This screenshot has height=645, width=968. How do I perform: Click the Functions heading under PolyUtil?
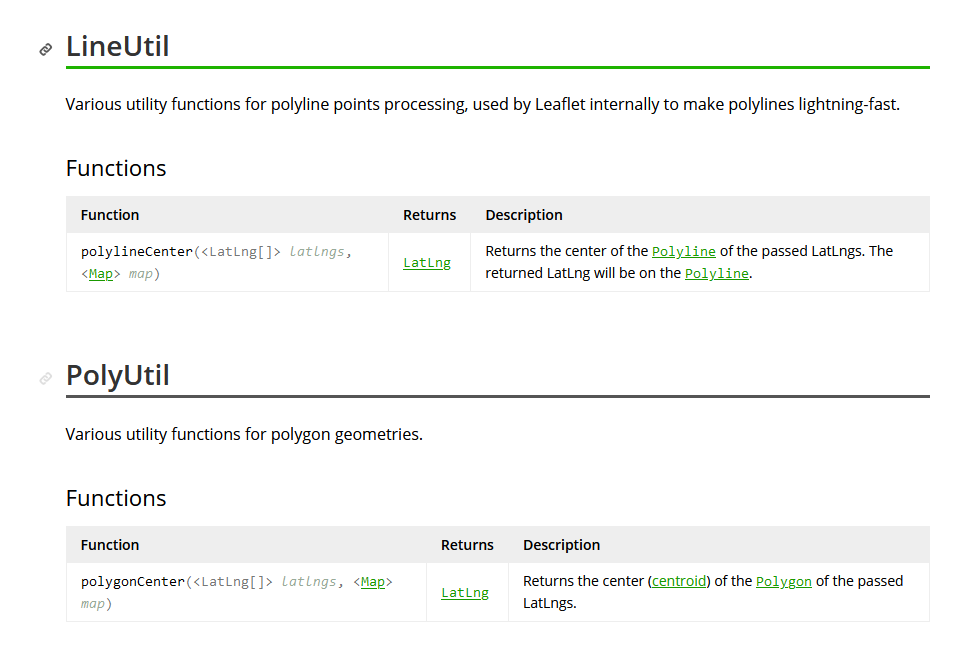[x=116, y=499]
